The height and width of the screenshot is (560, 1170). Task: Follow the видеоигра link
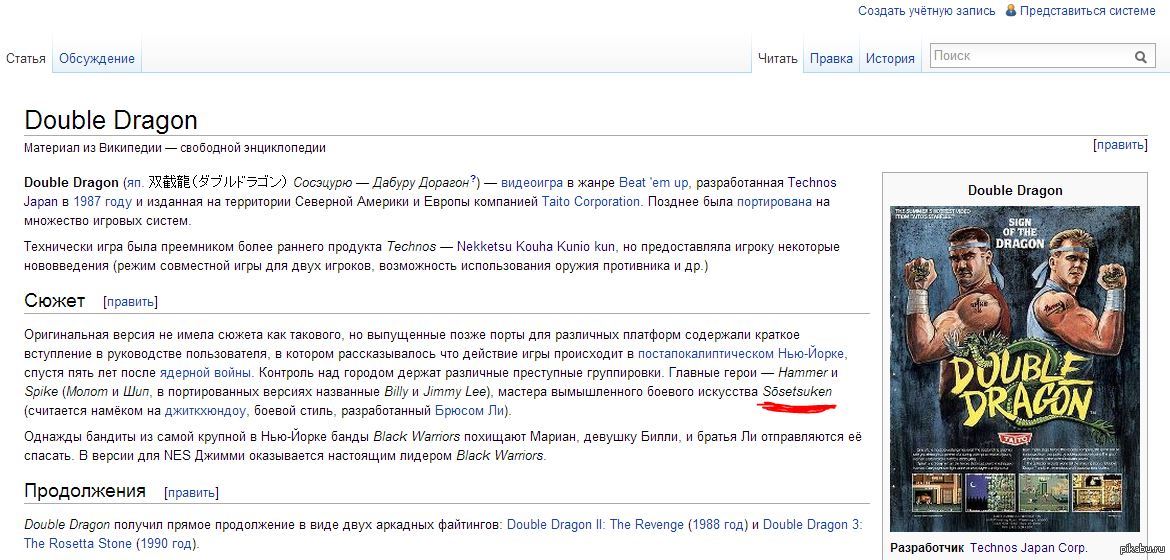coord(532,182)
